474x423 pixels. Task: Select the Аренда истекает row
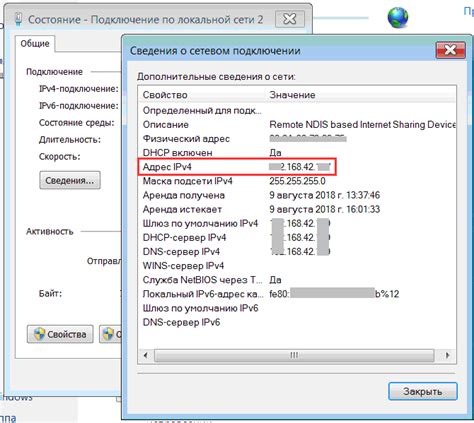(297, 209)
